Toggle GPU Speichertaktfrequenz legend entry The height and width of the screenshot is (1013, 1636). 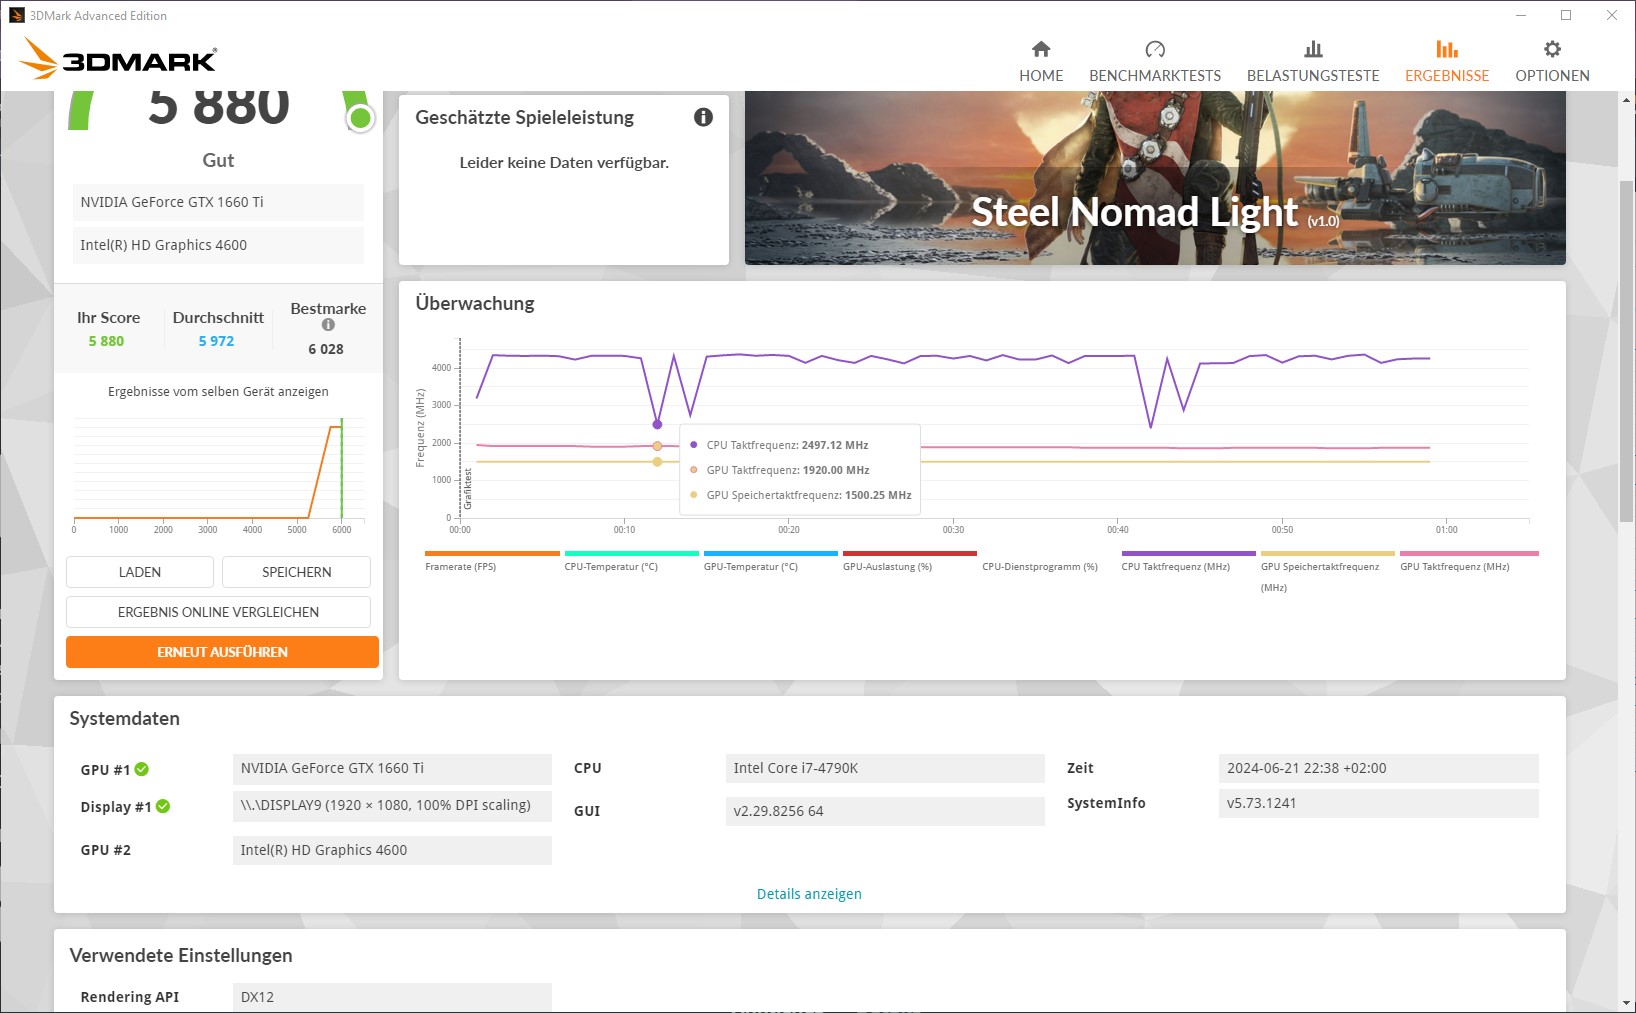[x=1327, y=571]
